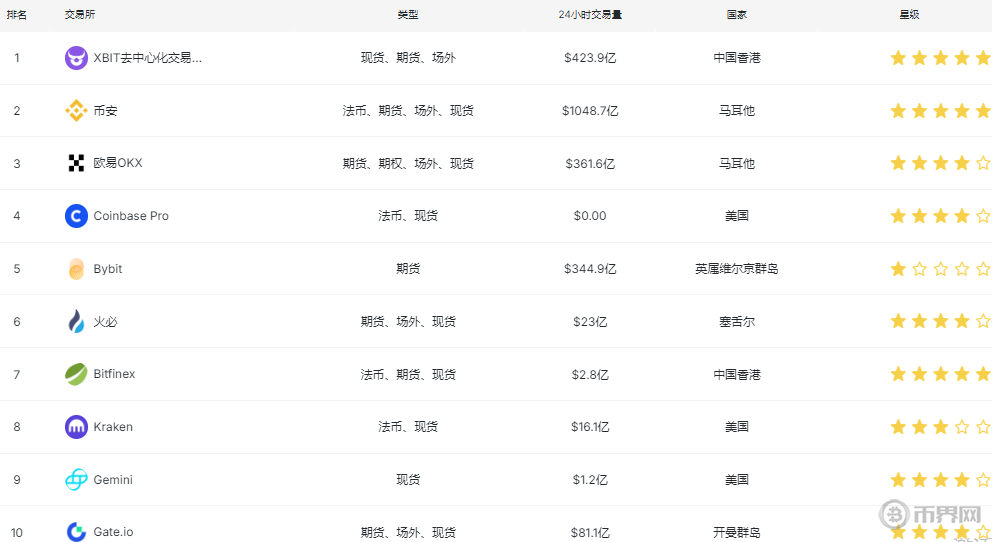
Task: Click the 交易所 column header
Action: [x=80, y=15]
